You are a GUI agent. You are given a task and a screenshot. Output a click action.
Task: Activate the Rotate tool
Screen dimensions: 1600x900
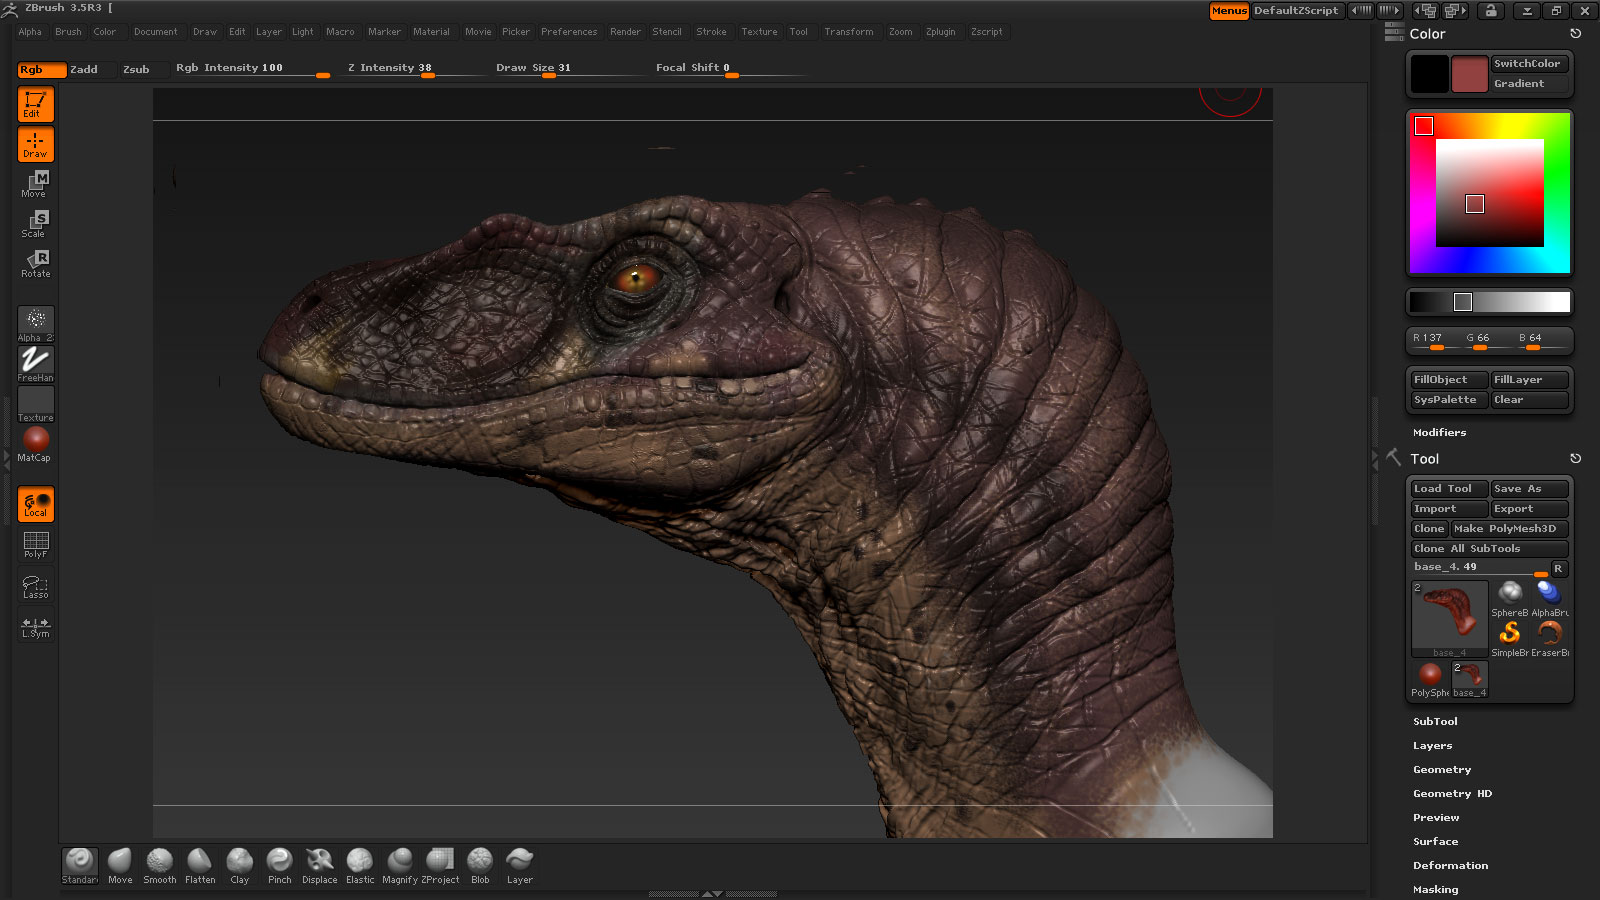tap(36, 263)
